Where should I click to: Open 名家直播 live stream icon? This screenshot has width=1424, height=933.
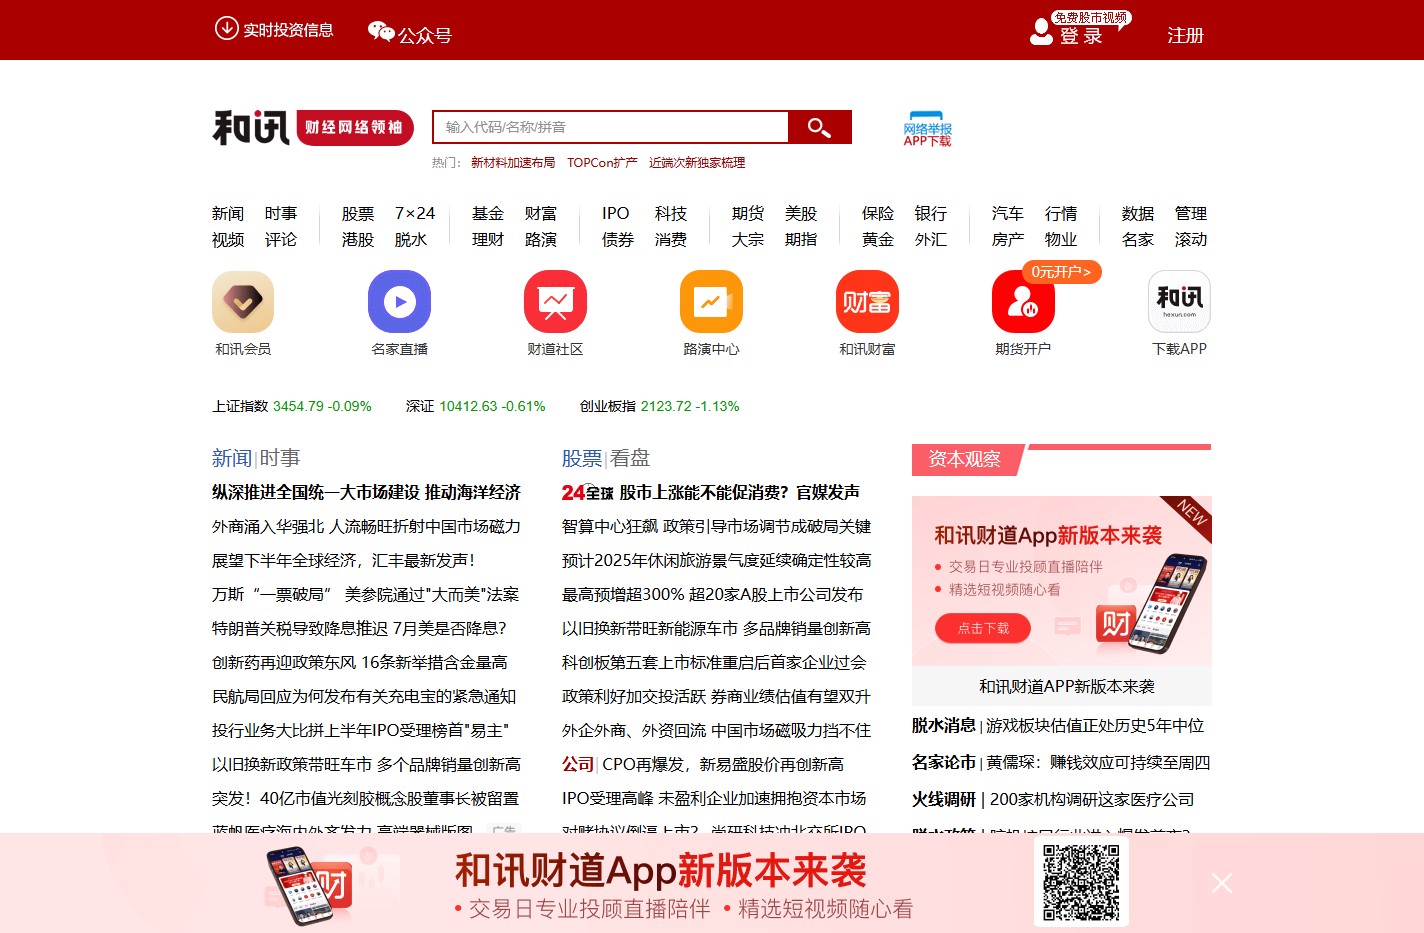[399, 301]
